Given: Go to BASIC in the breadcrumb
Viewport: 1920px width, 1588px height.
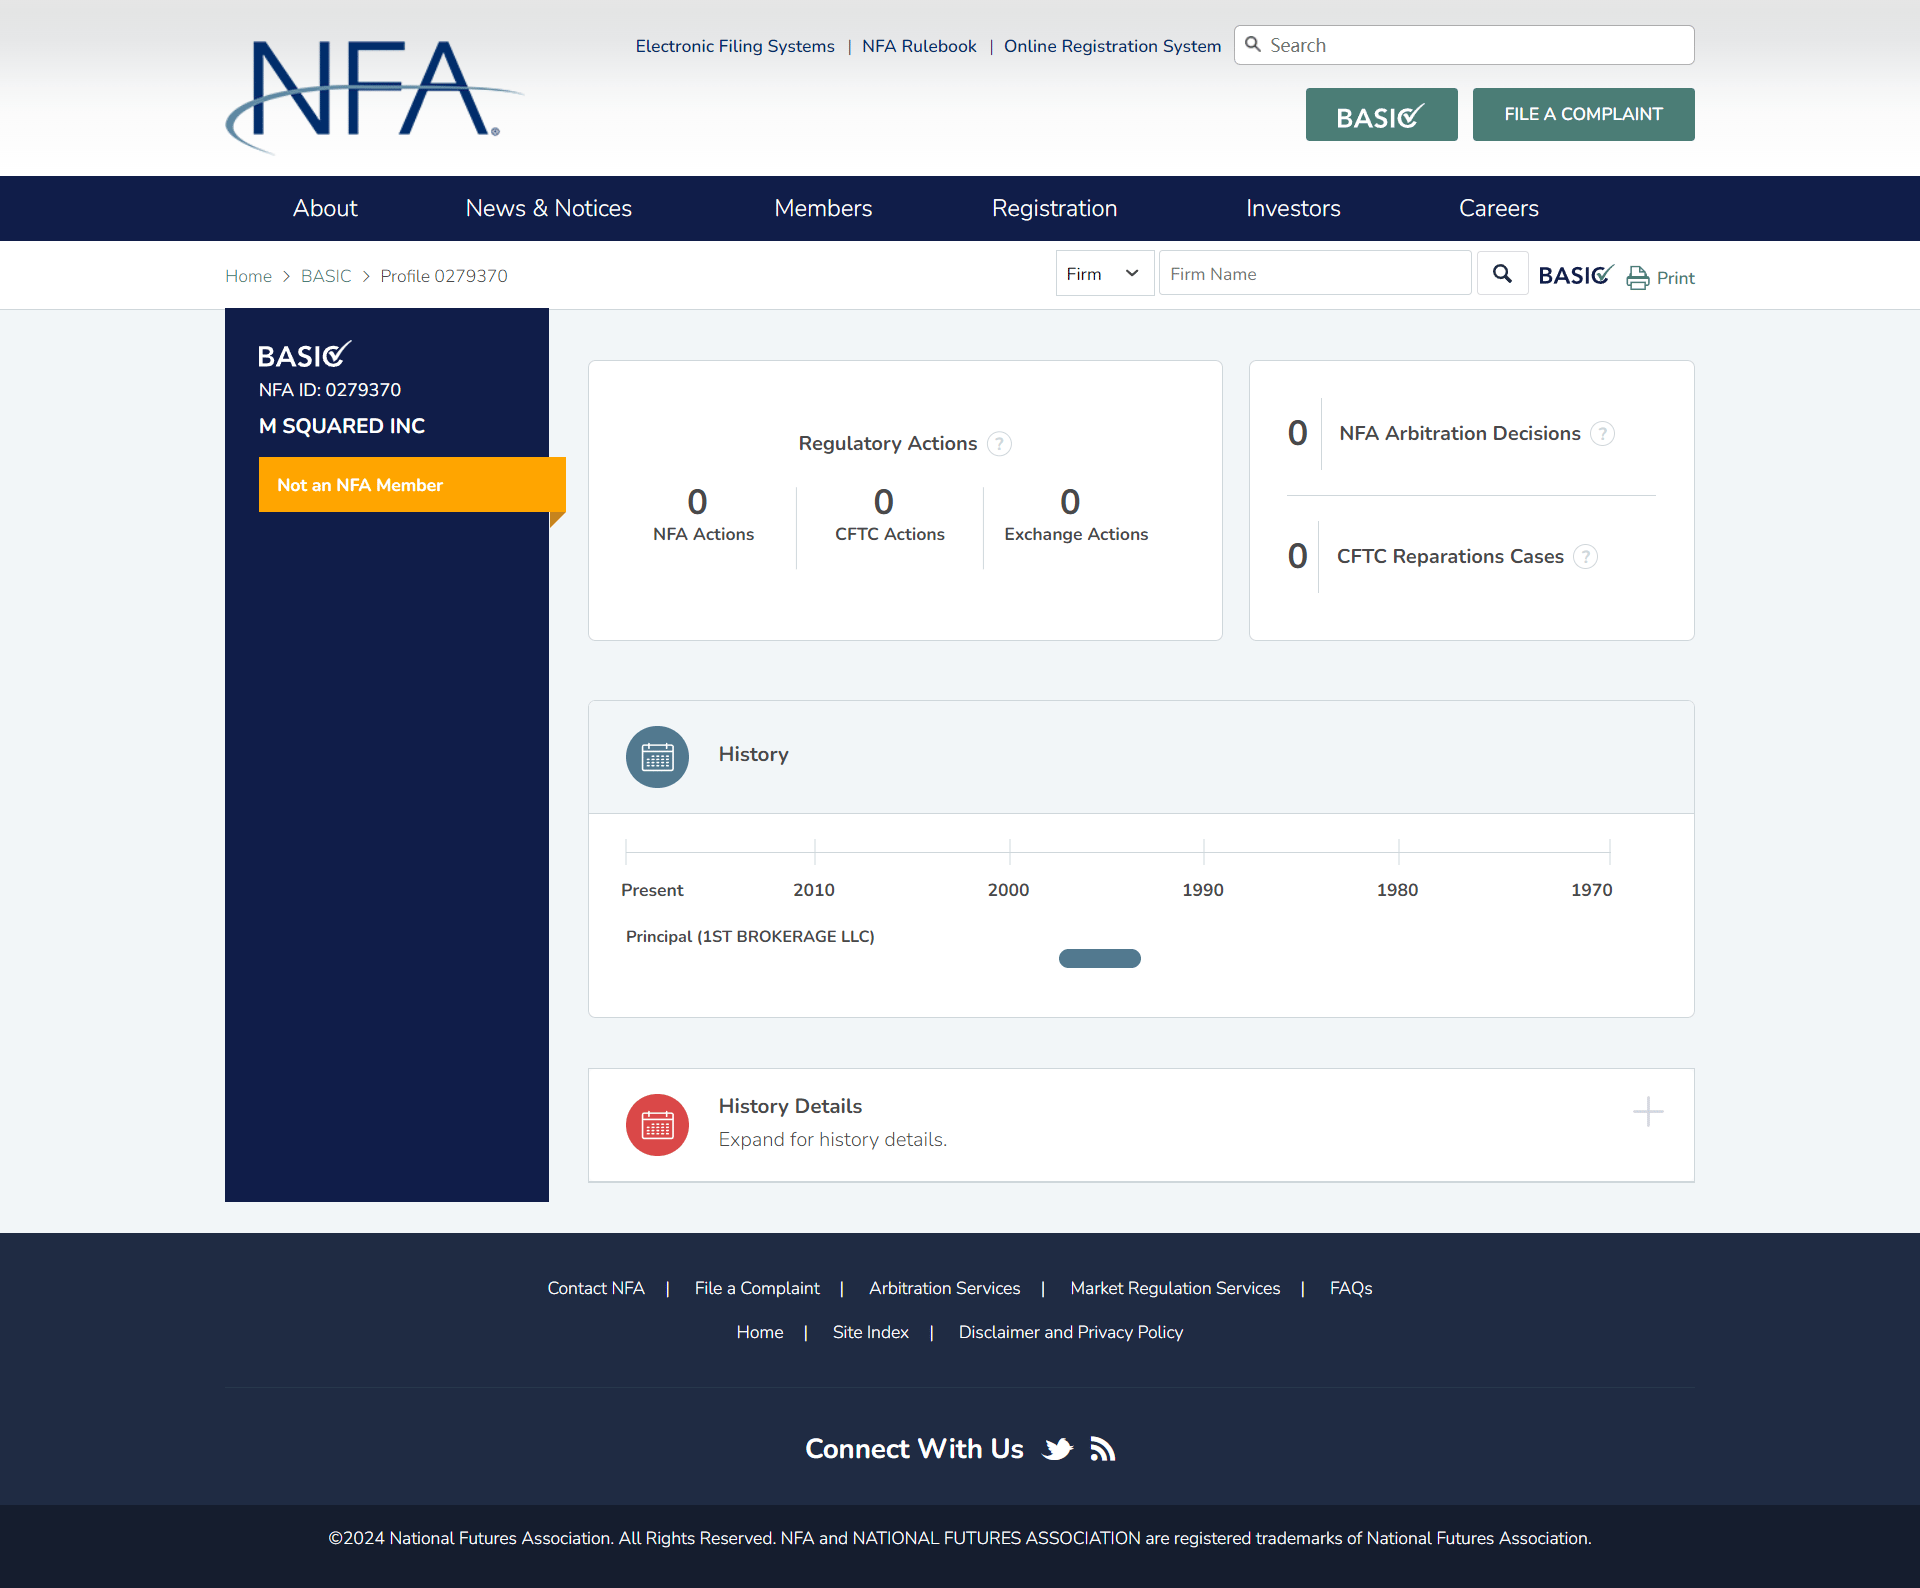Looking at the screenshot, I should pyautogui.click(x=326, y=276).
